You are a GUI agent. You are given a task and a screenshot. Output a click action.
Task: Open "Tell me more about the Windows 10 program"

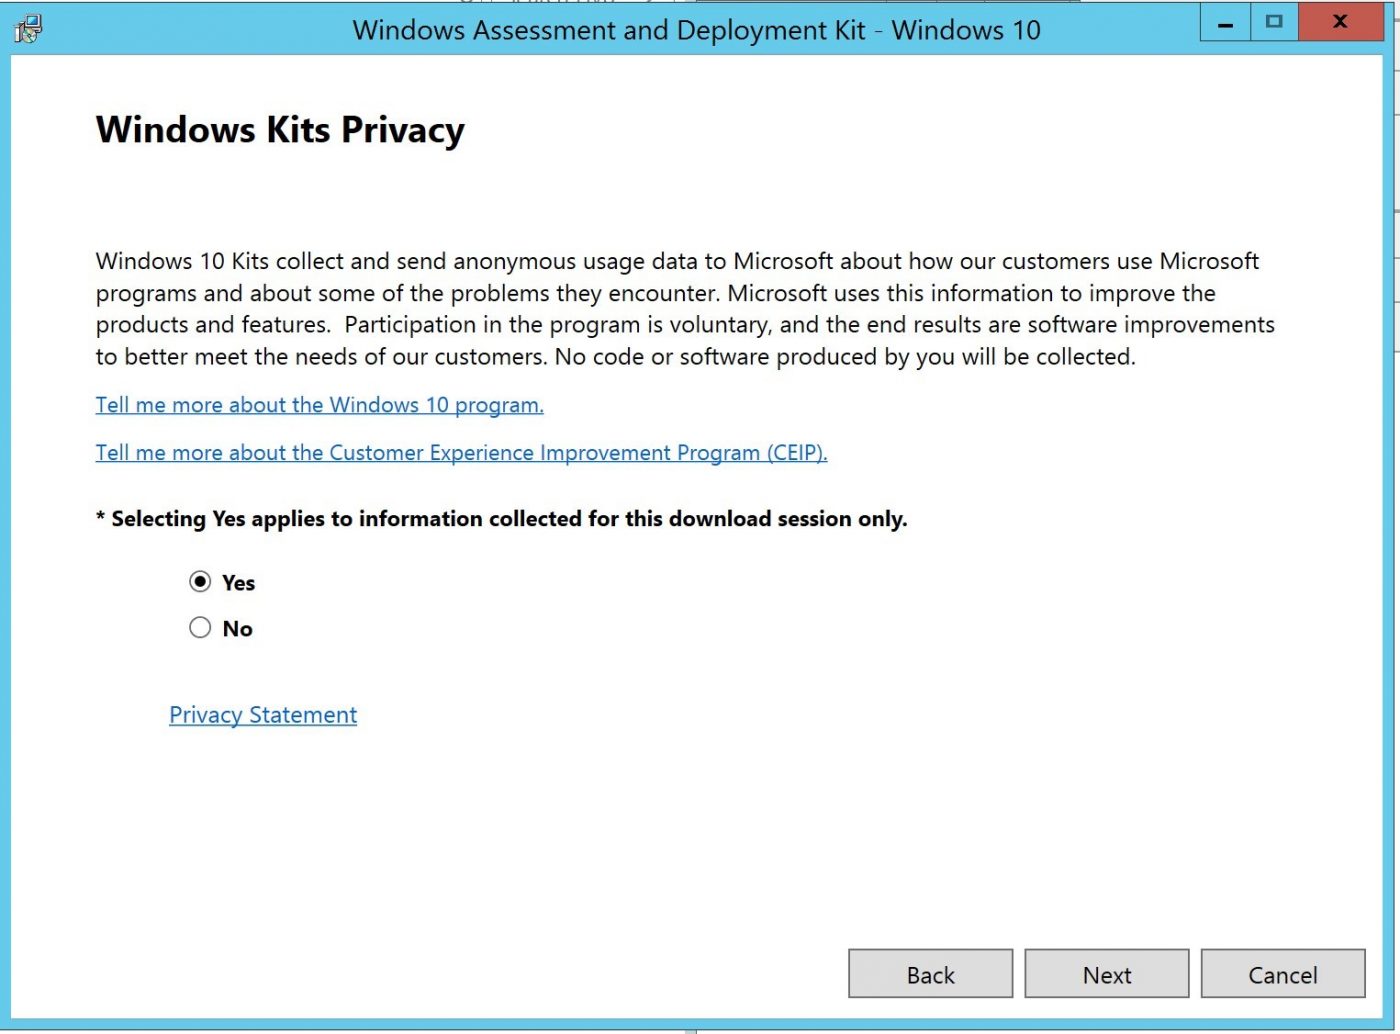[x=319, y=405]
